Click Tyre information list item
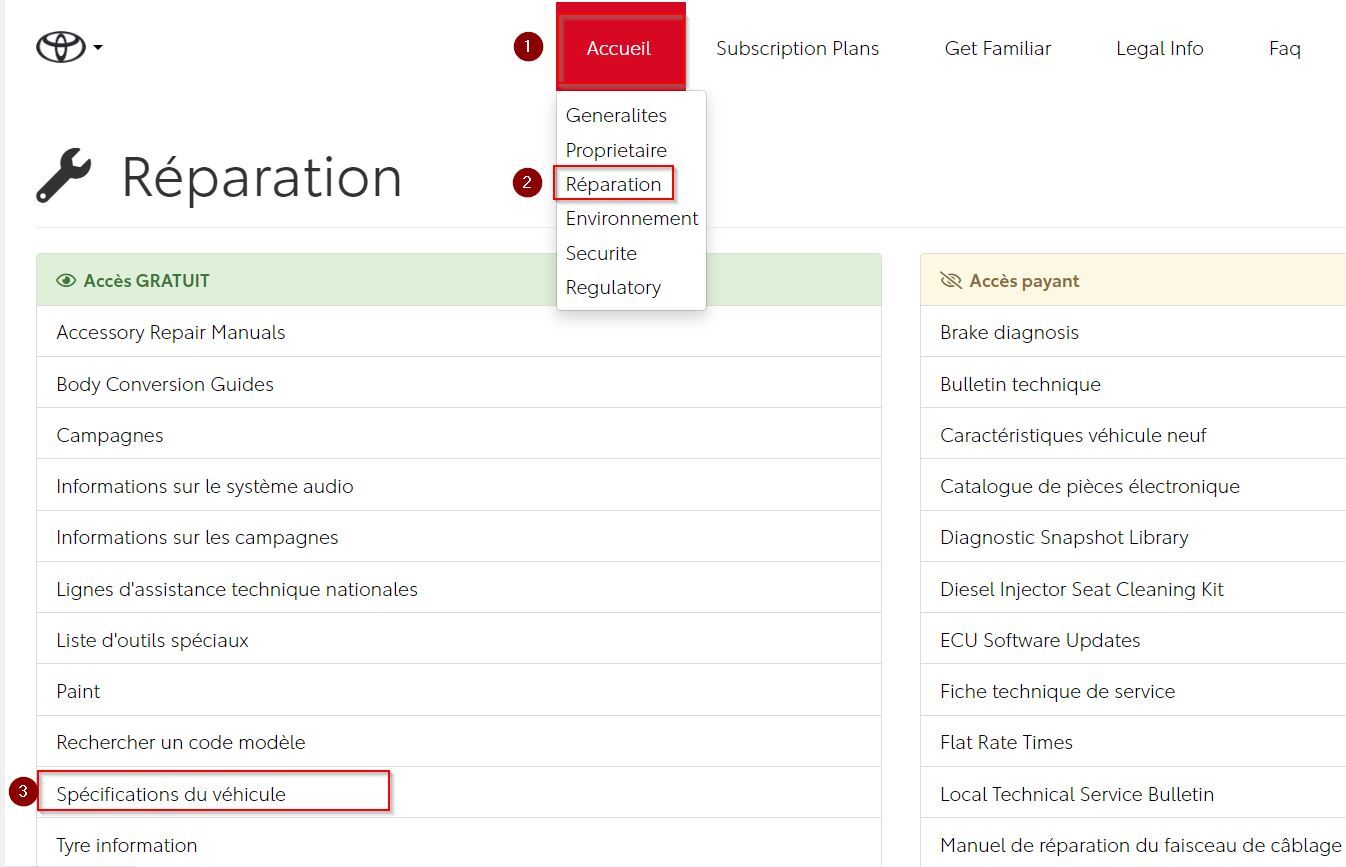This screenshot has height=867, width=1346. pyautogui.click(x=127, y=845)
